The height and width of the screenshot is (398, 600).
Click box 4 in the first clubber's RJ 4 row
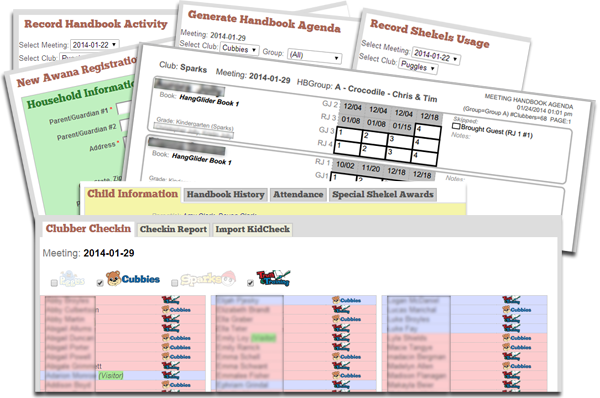tap(424, 158)
